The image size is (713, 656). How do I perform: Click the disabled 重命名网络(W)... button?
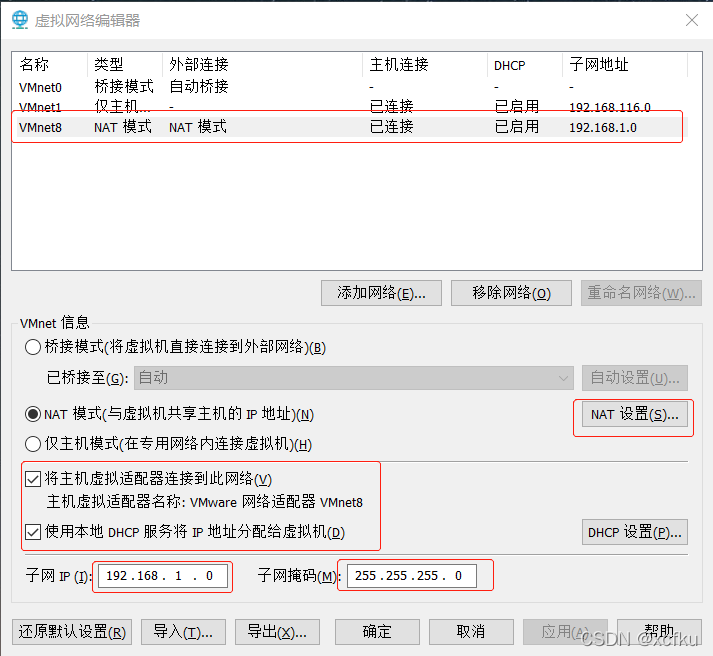coord(641,293)
